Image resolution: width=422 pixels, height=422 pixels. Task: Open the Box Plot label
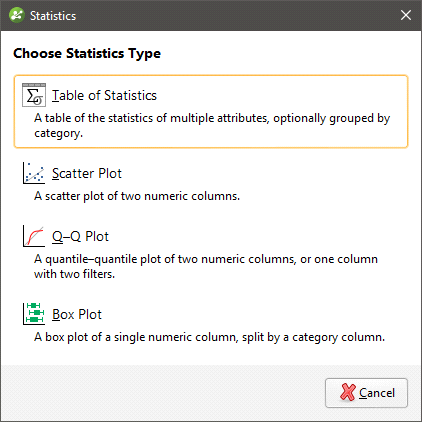[x=77, y=314]
